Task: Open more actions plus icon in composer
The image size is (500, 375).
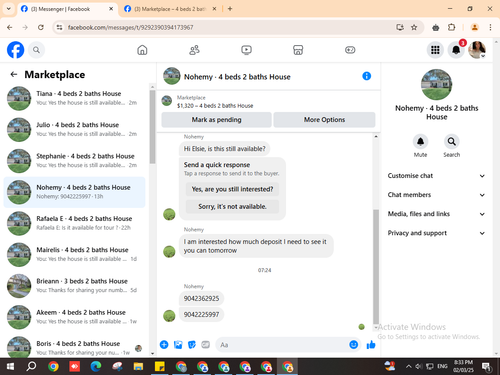Action: [164, 344]
